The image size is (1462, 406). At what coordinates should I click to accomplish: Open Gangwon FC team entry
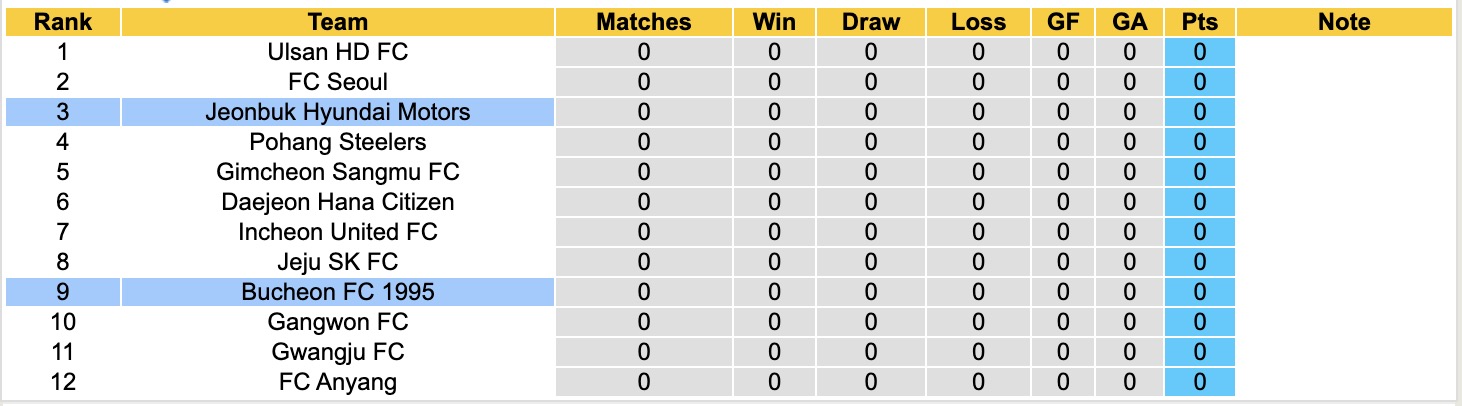point(338,322)
